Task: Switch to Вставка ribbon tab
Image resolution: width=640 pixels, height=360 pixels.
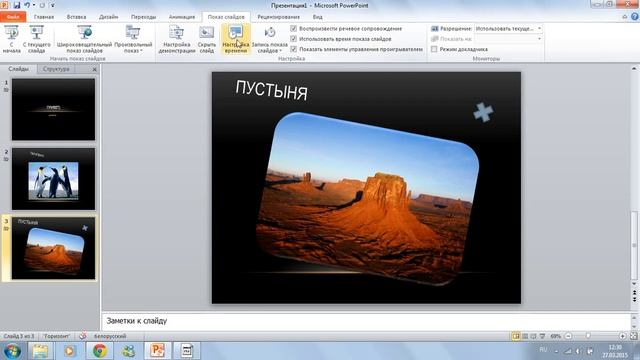Action: (76, 17)
